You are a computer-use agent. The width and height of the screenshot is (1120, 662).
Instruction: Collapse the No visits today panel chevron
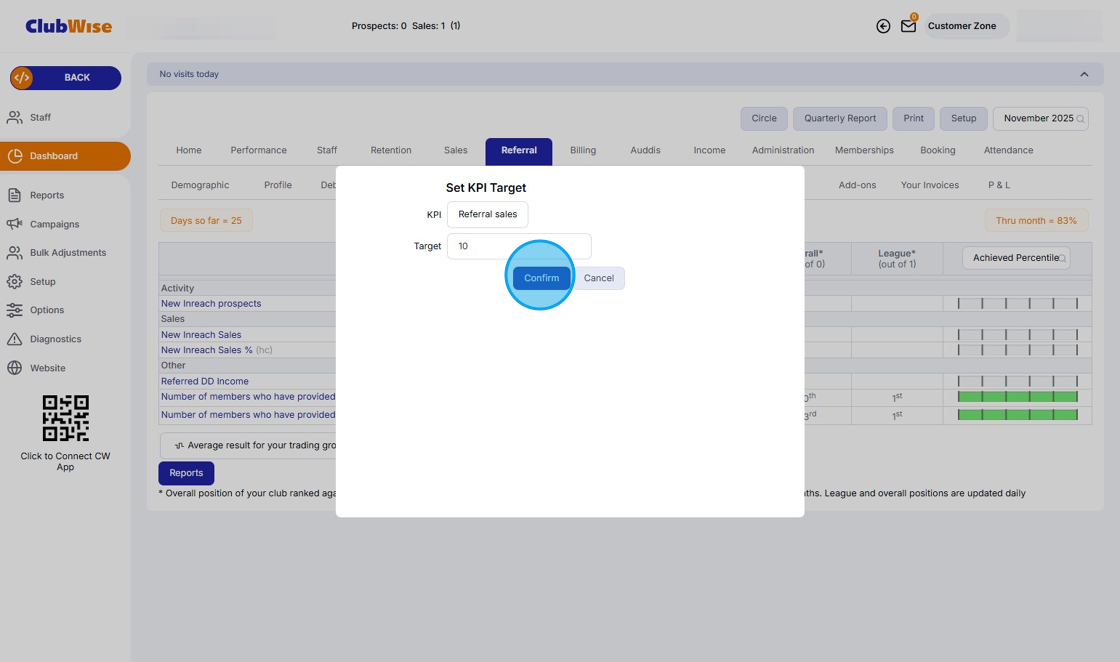1084,74
